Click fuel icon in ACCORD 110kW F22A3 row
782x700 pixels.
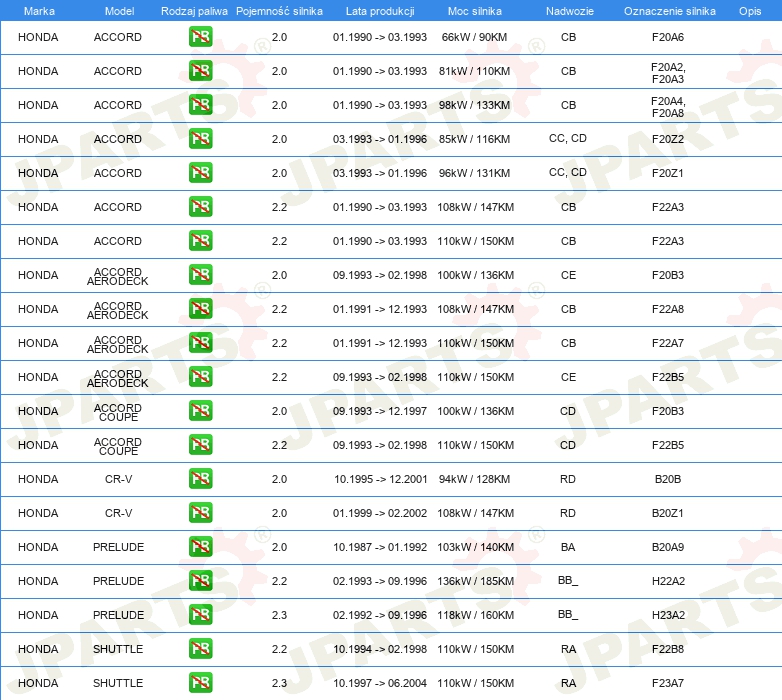pos(200,241)
